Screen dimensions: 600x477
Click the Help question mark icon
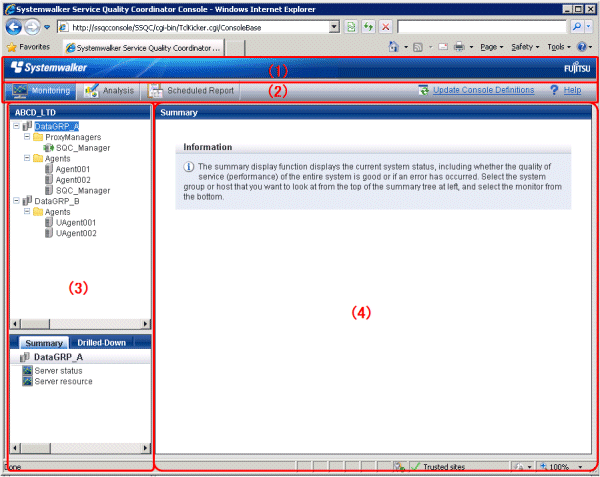[554, 90]
